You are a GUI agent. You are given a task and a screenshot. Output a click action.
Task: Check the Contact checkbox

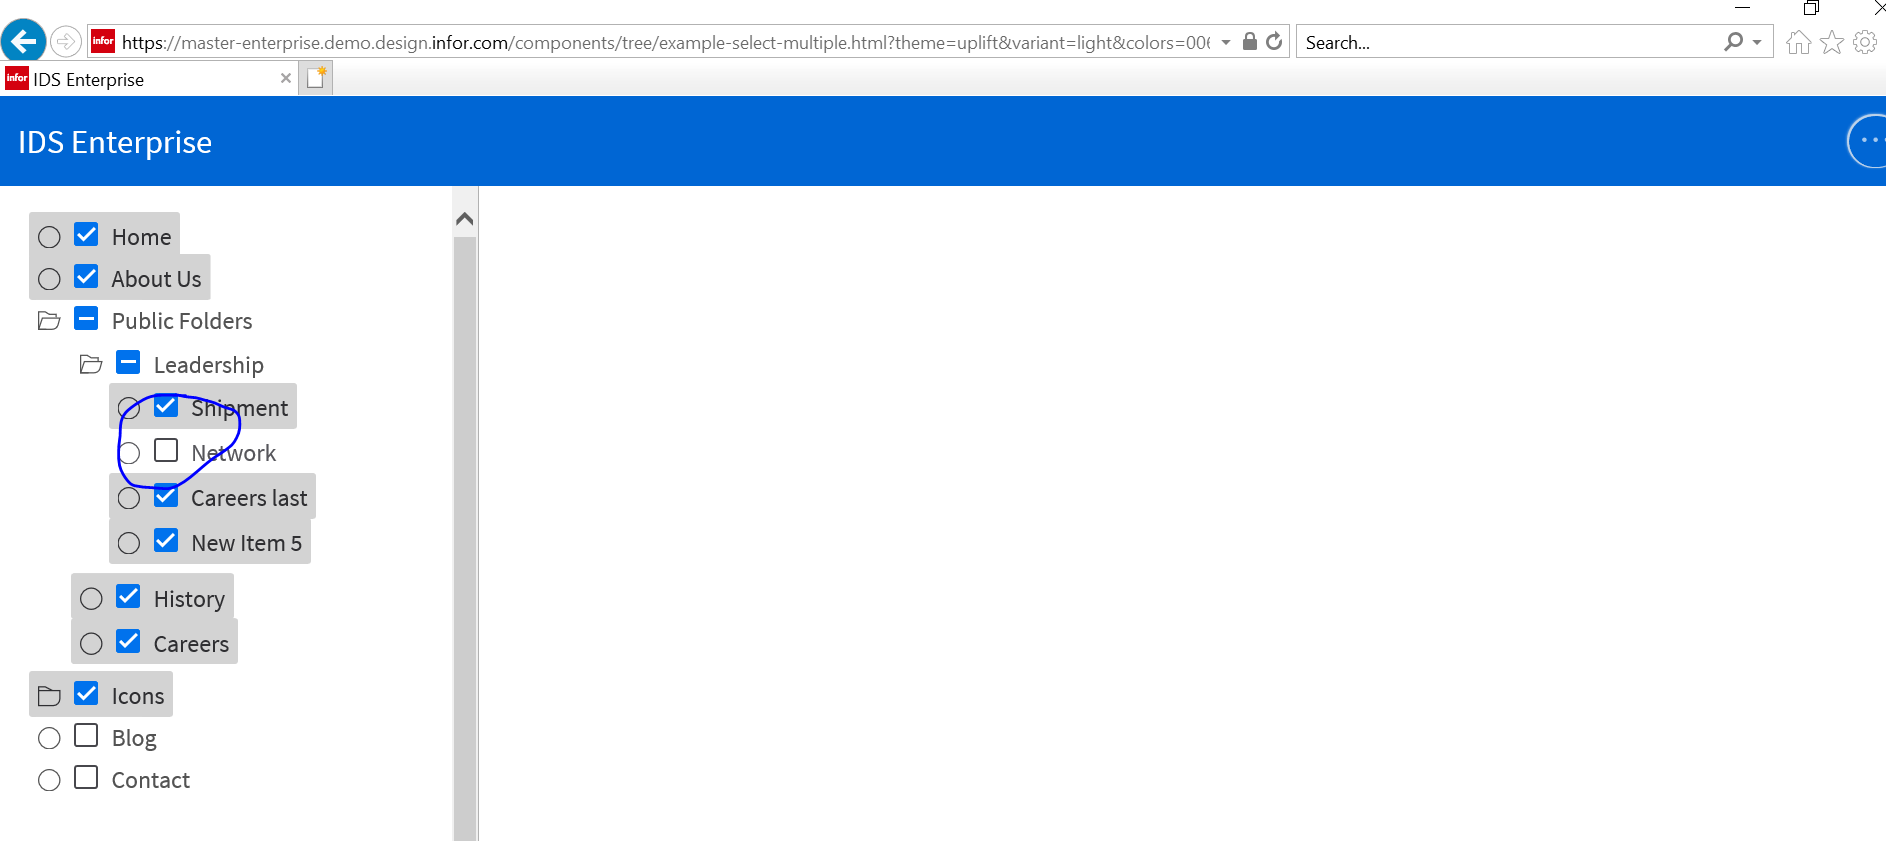tap(87, 777)
